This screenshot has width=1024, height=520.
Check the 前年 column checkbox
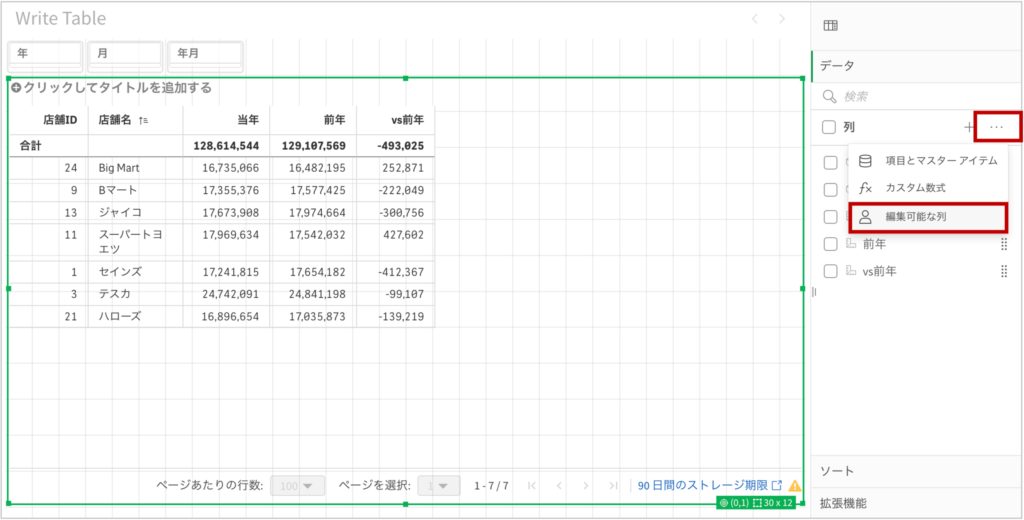(829, 243)
